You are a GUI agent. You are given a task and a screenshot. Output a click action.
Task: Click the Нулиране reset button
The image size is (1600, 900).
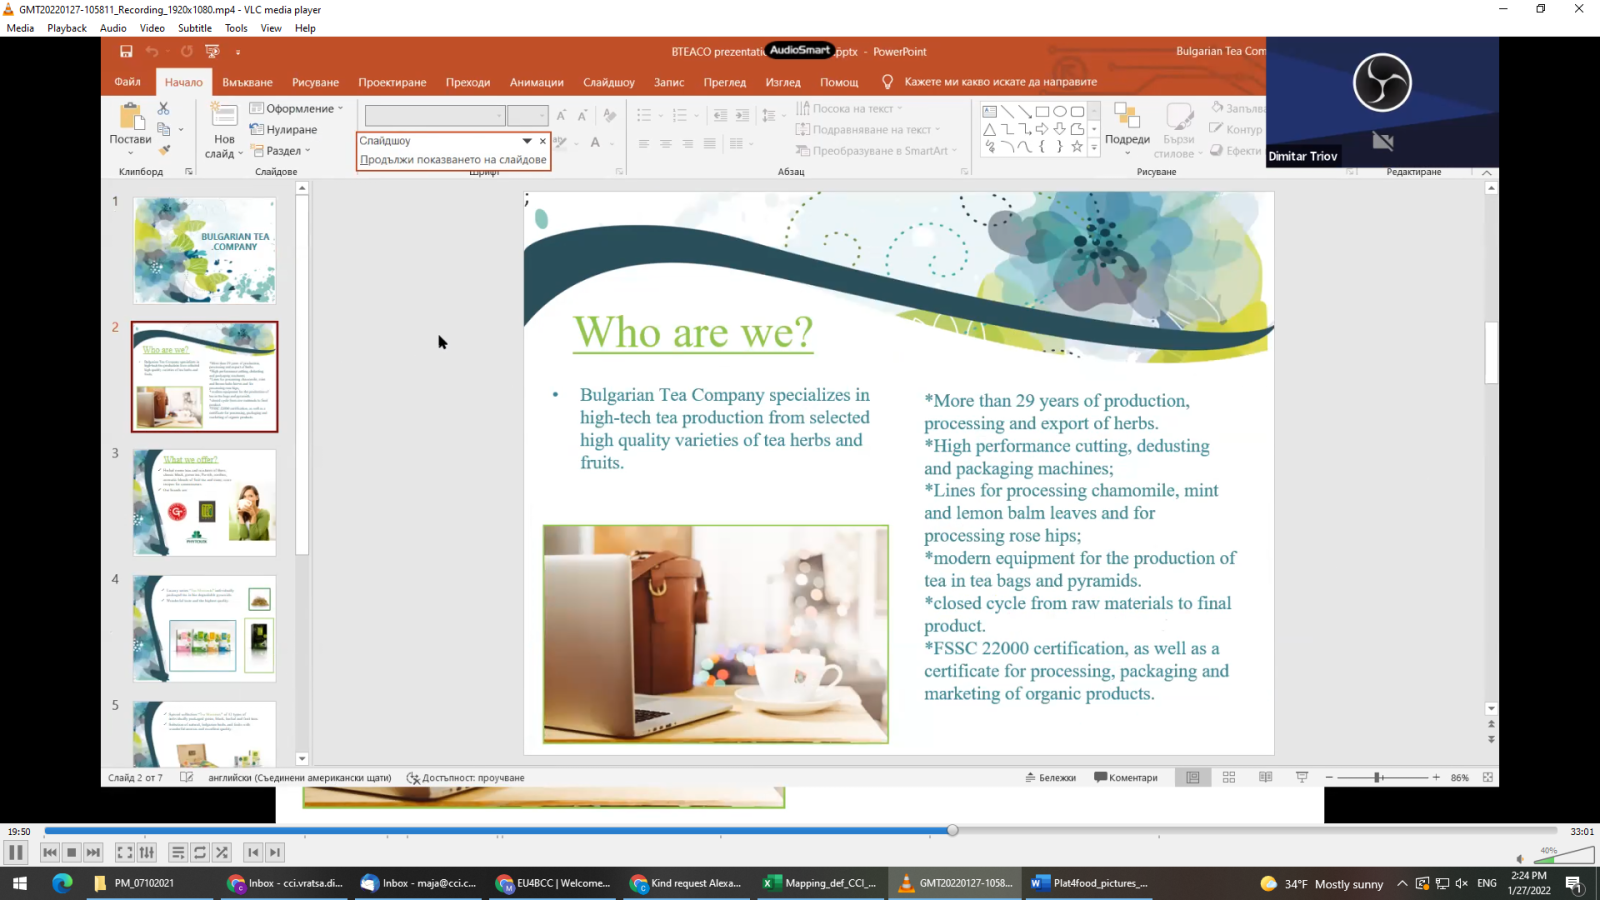(x=284, y=129)
